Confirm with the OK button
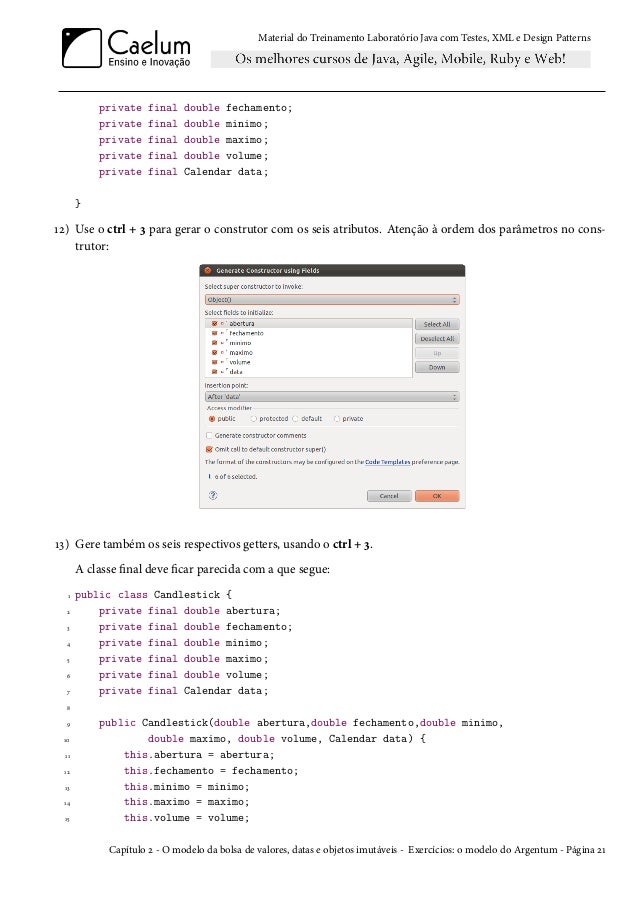This screenshot has height=903, width=638. (436, 496)
